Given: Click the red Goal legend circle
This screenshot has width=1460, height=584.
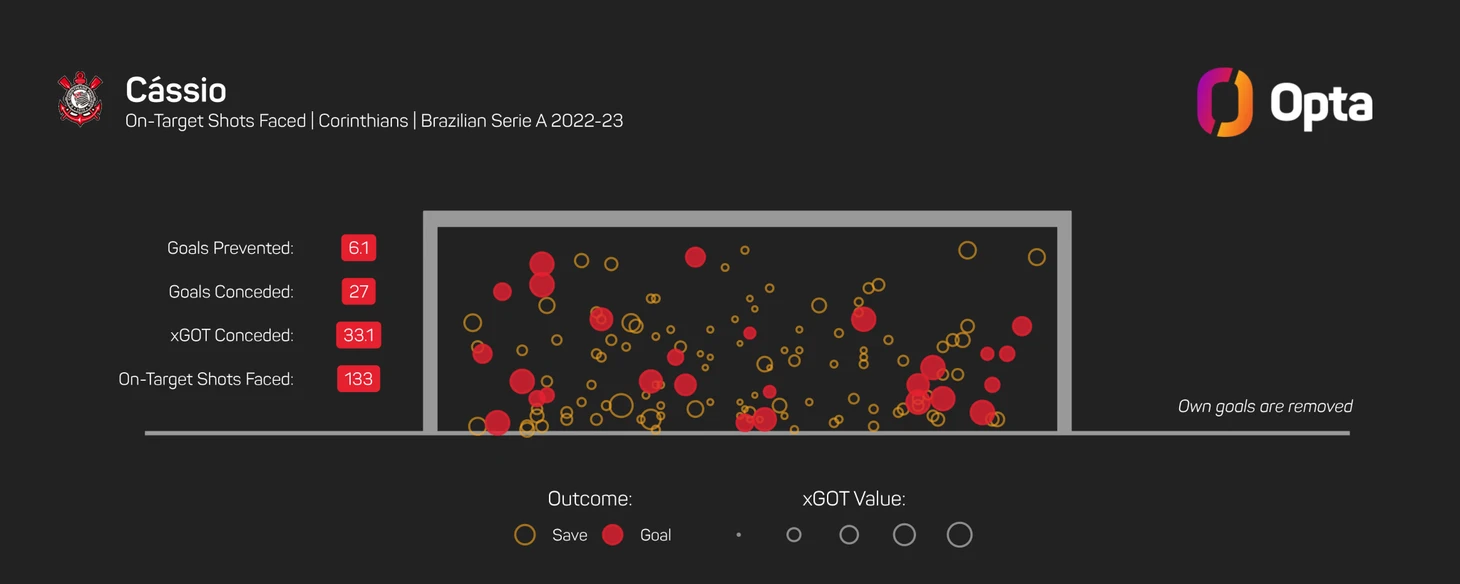Looking at the screenshot, I should [613, 535].
